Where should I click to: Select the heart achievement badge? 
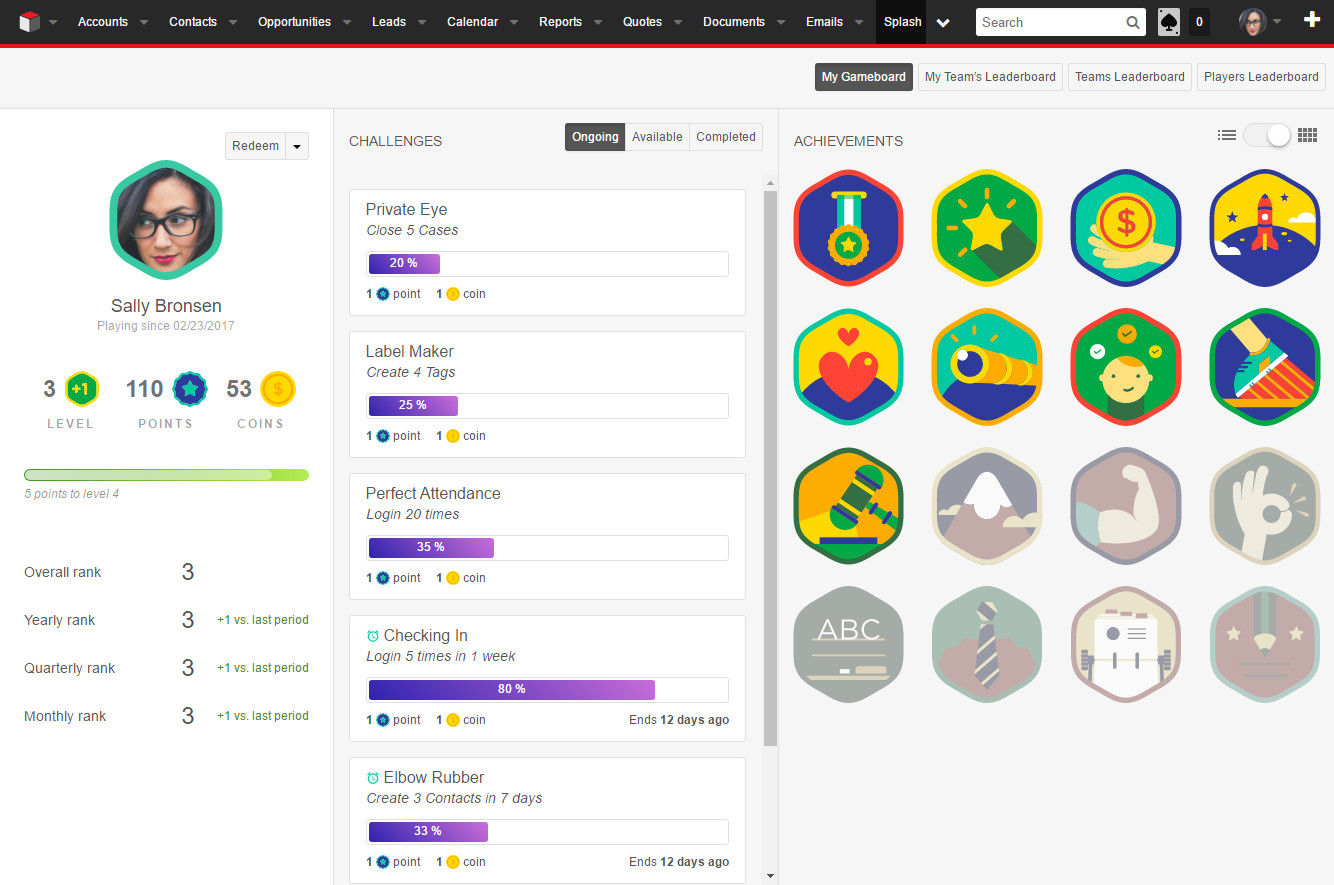848,367
